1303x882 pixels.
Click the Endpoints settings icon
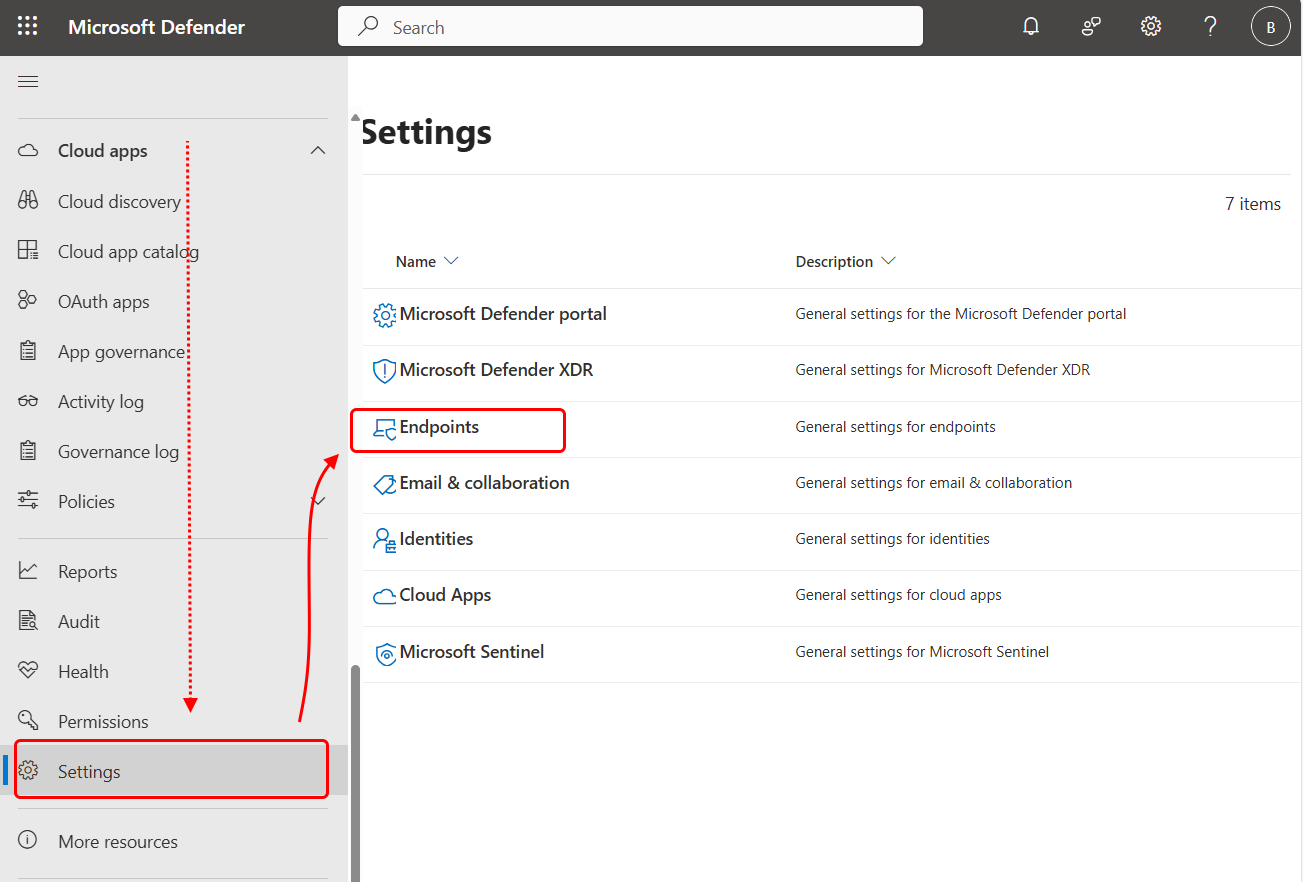[x=384, y=426]
